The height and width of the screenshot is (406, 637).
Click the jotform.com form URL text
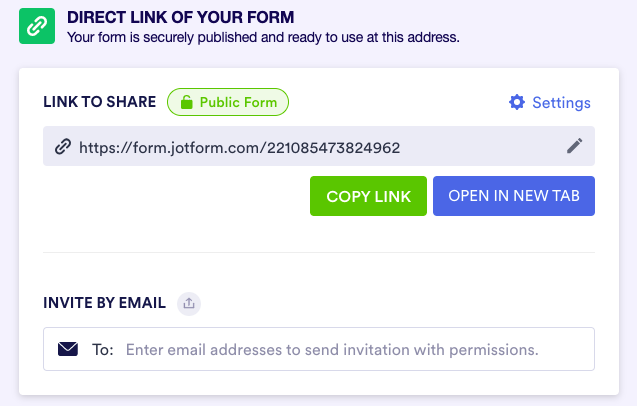240,147
